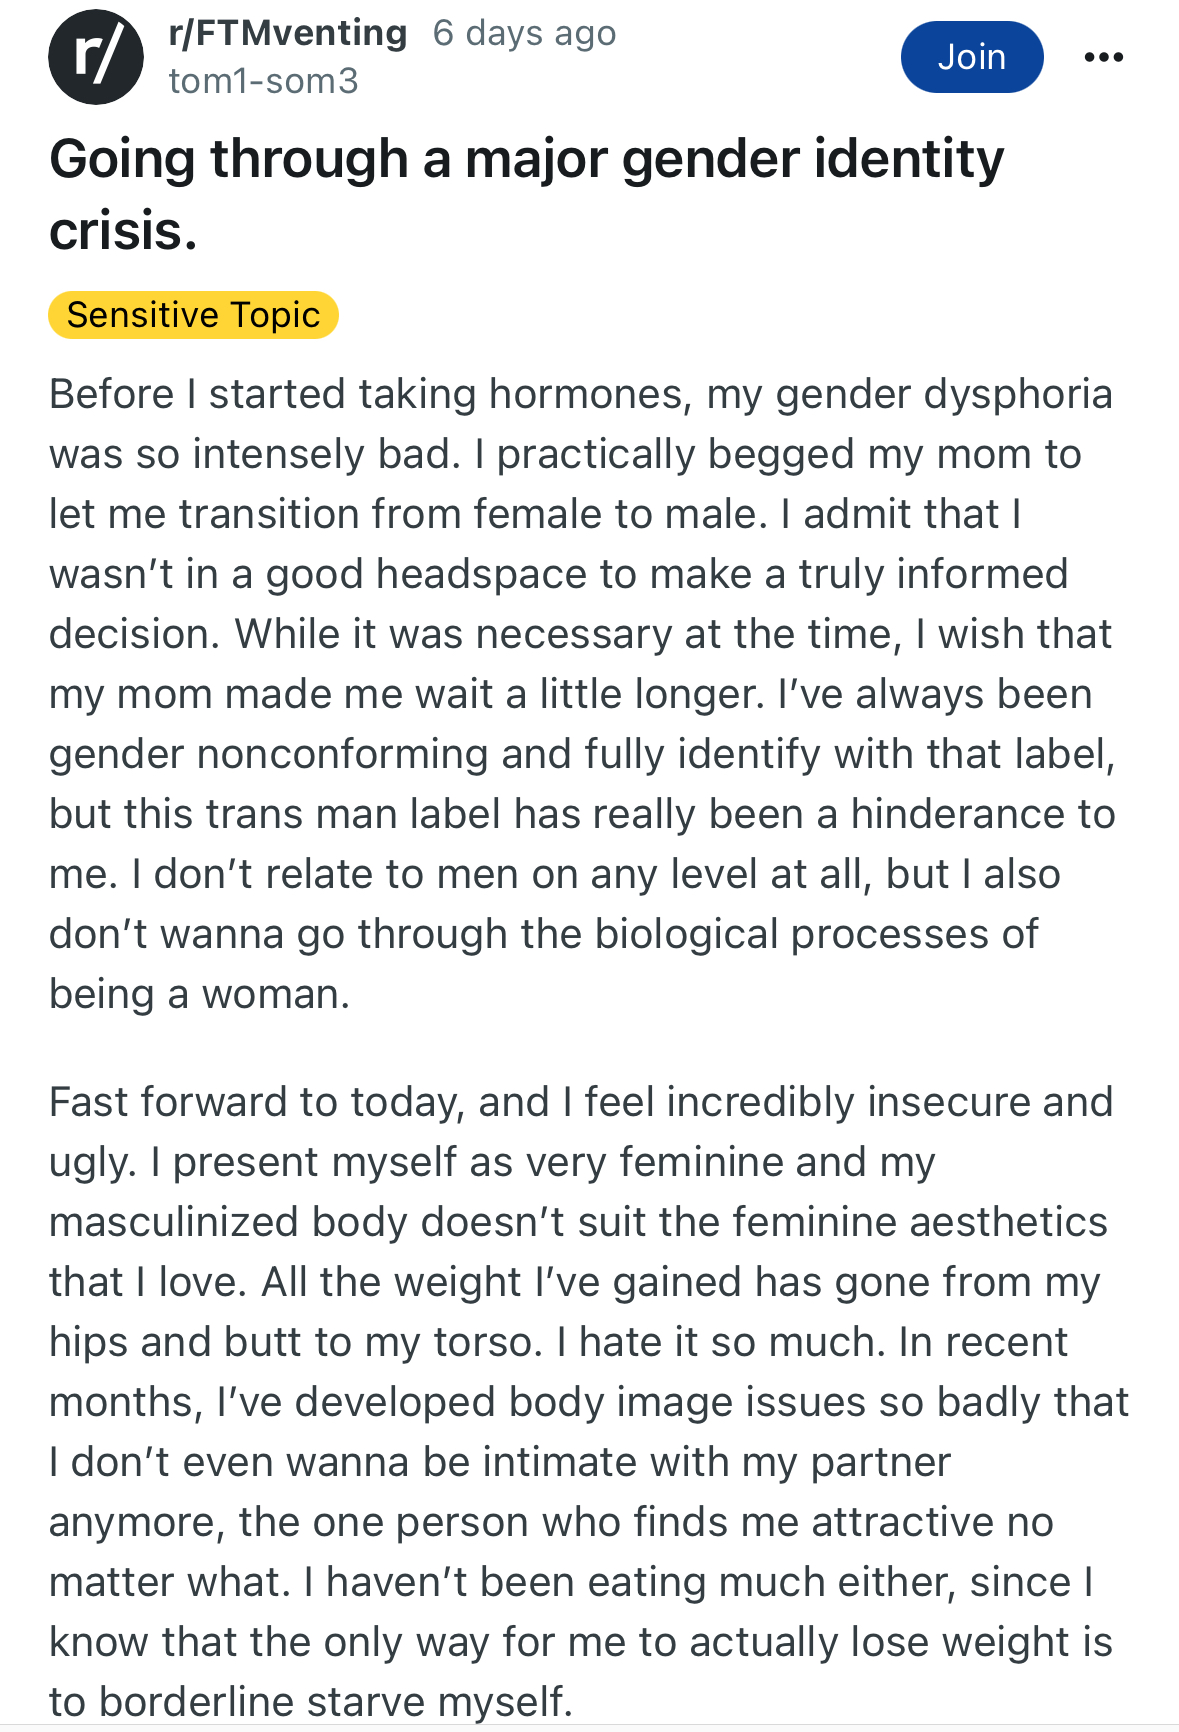The width and height of the screenshot is (1179, 1732).
Task: Select the yellow Sensitive Topic flair
Action: point(193,315)
